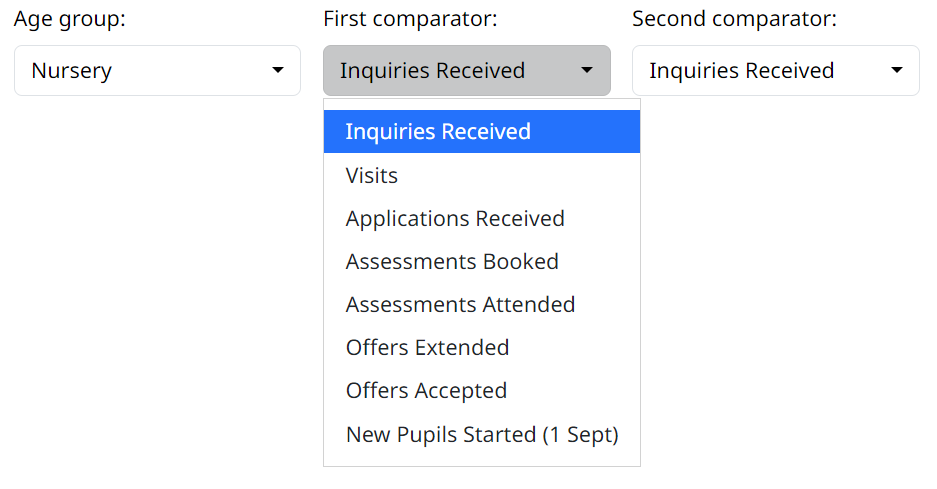937x489 pixels.
Task: Choose Assessments Attended option
Action: coord(460,305)
